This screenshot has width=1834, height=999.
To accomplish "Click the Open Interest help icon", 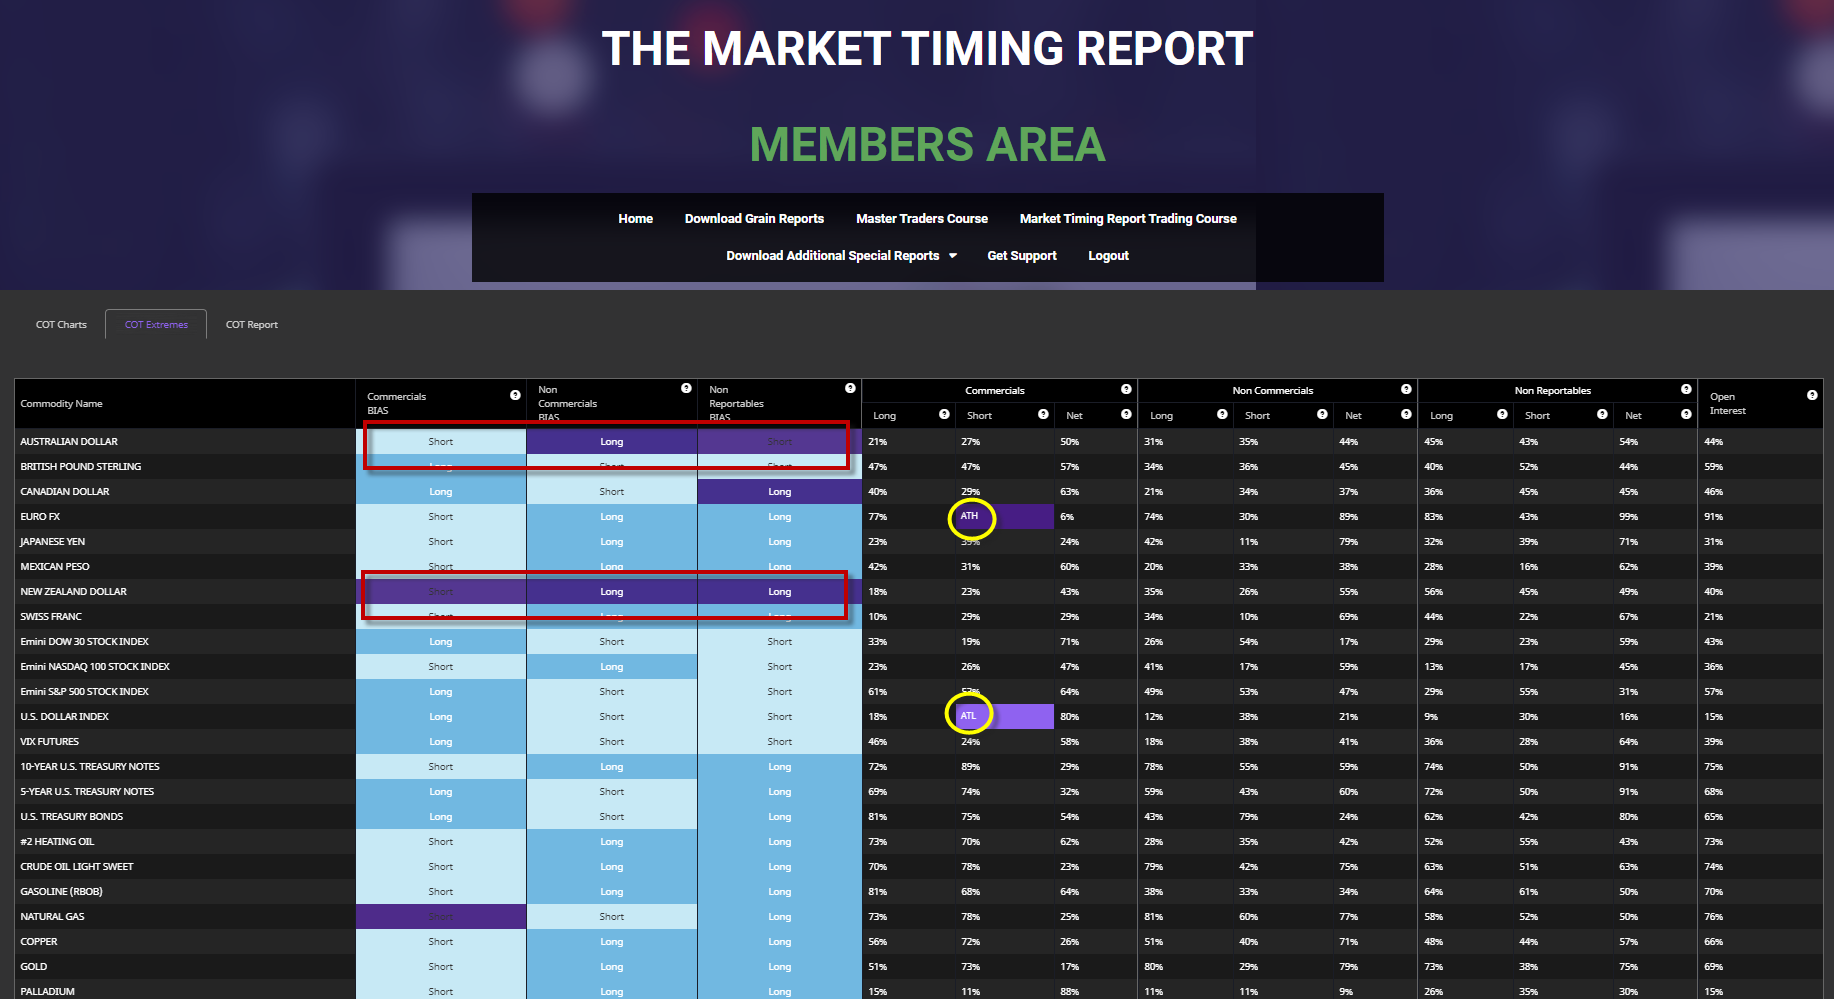I will pos(1812,395).
